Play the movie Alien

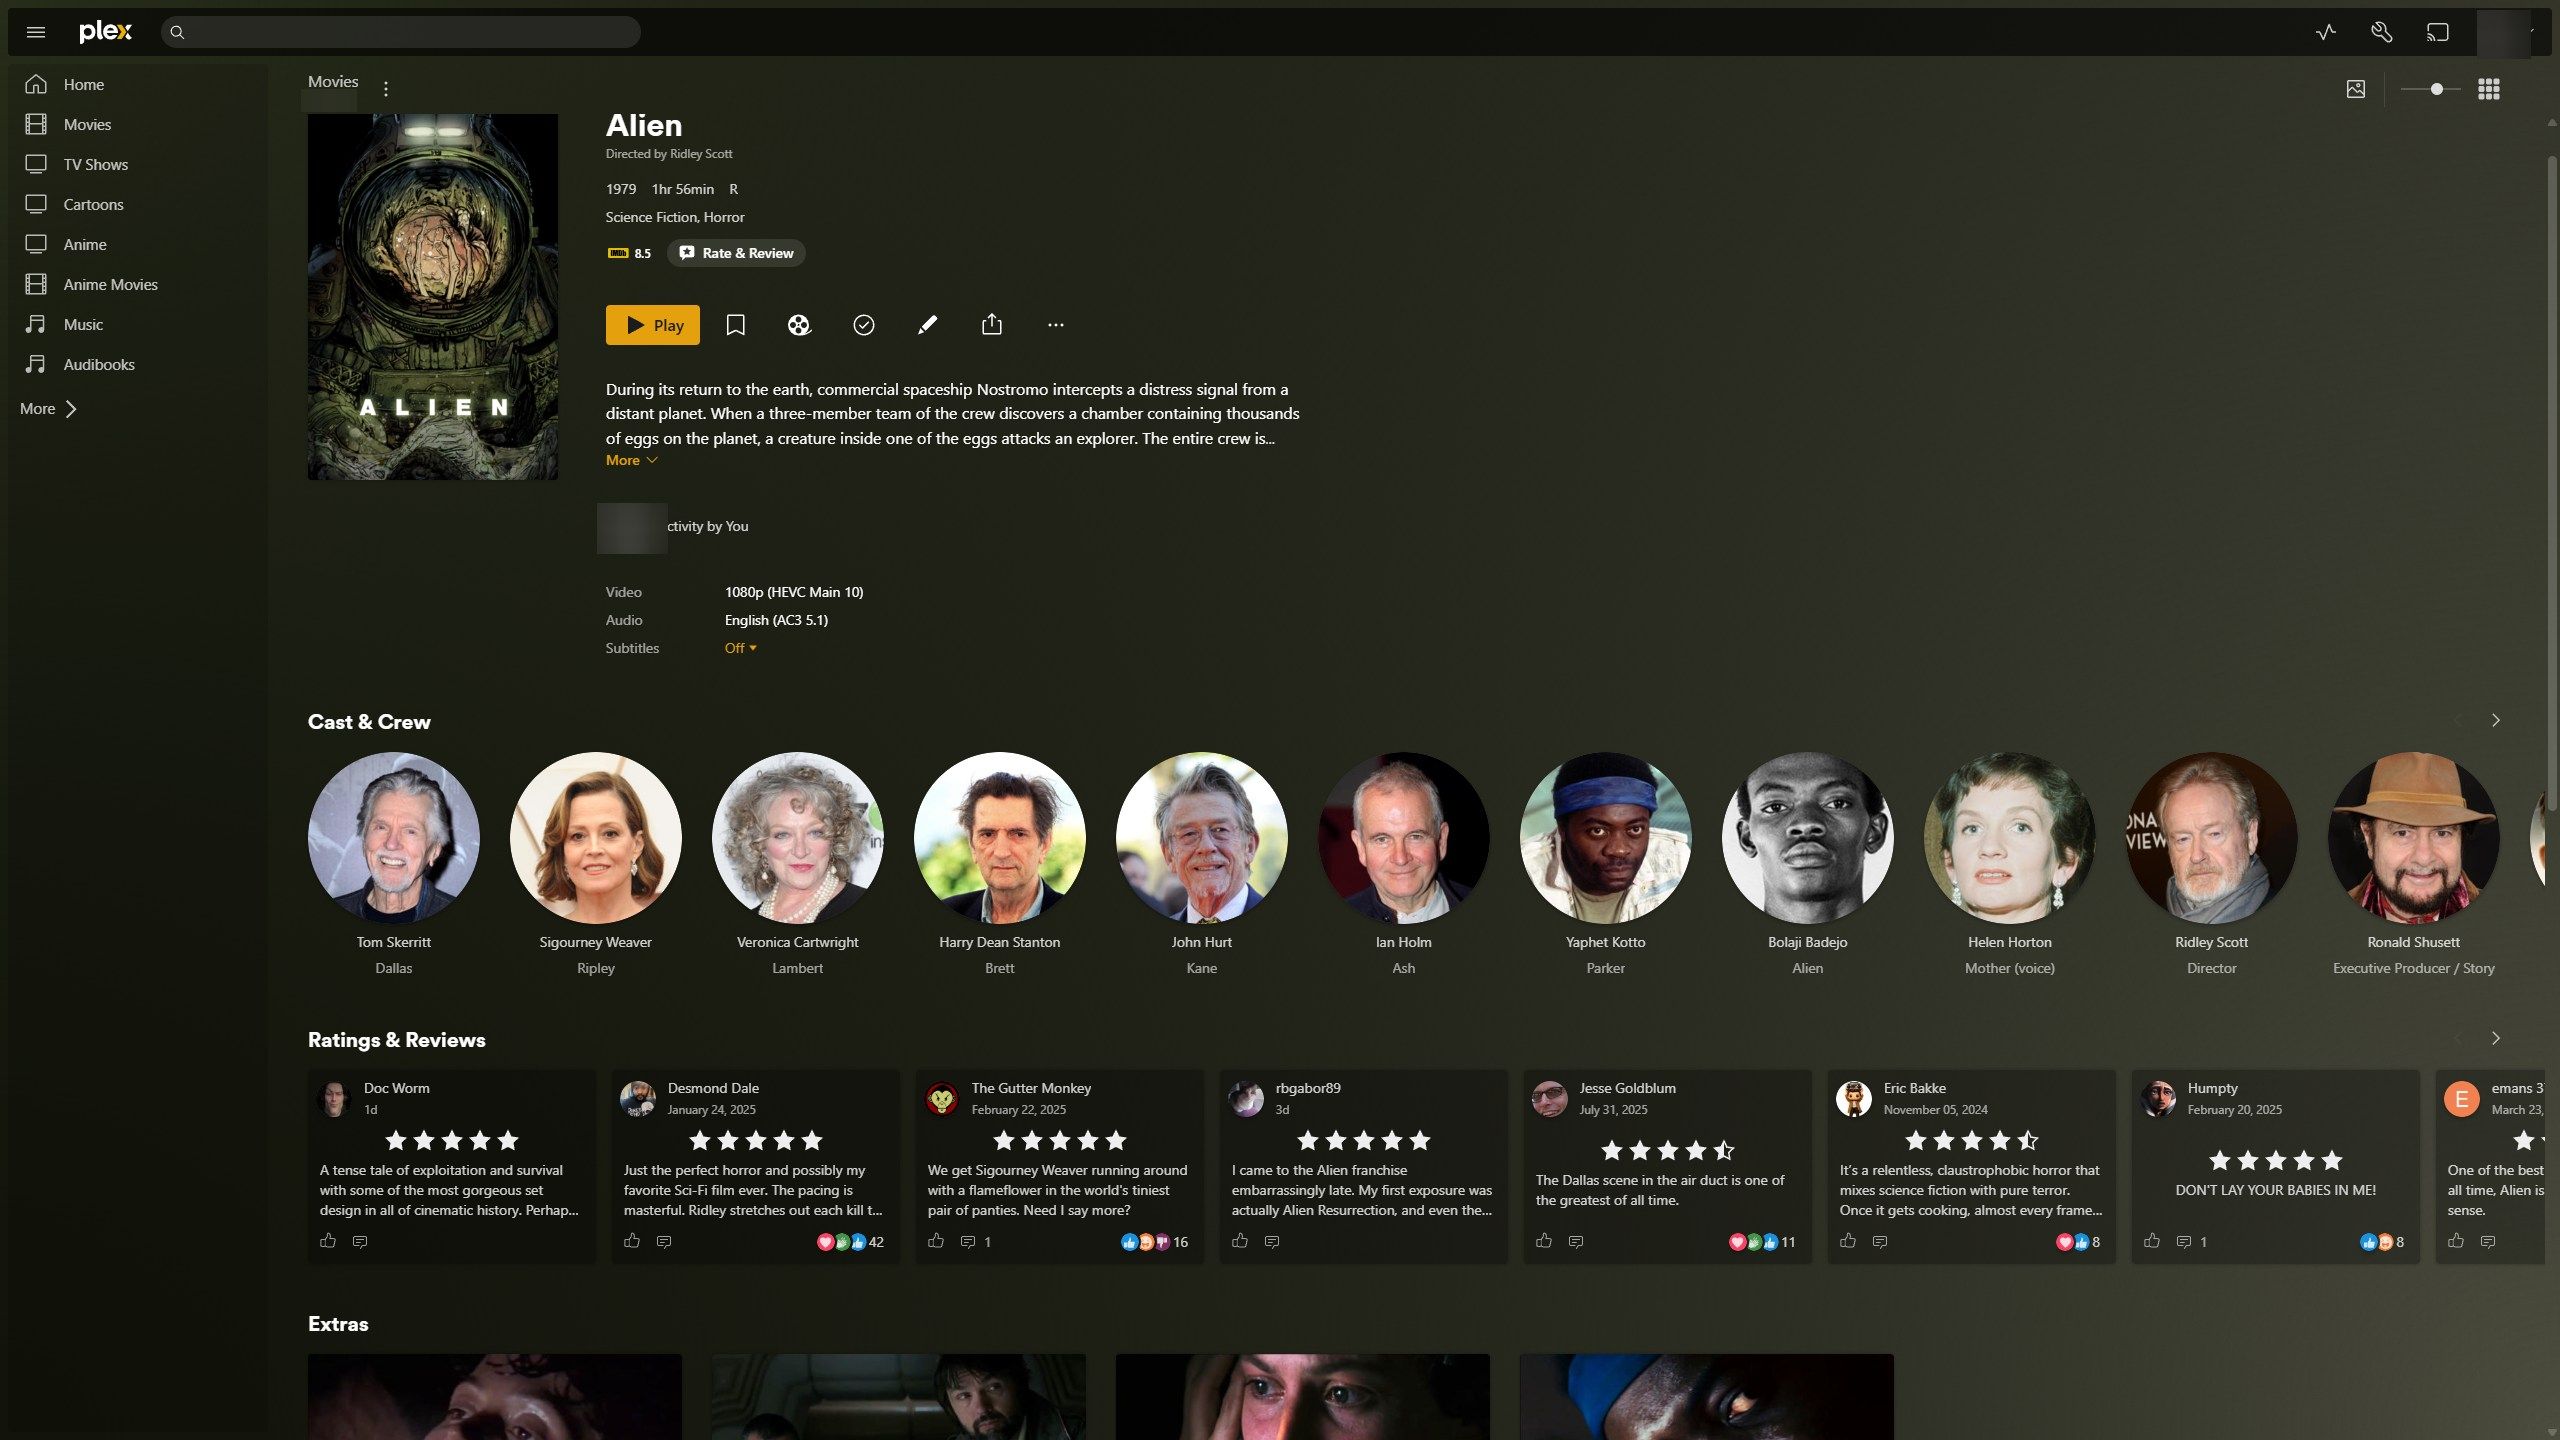point(653,325)
